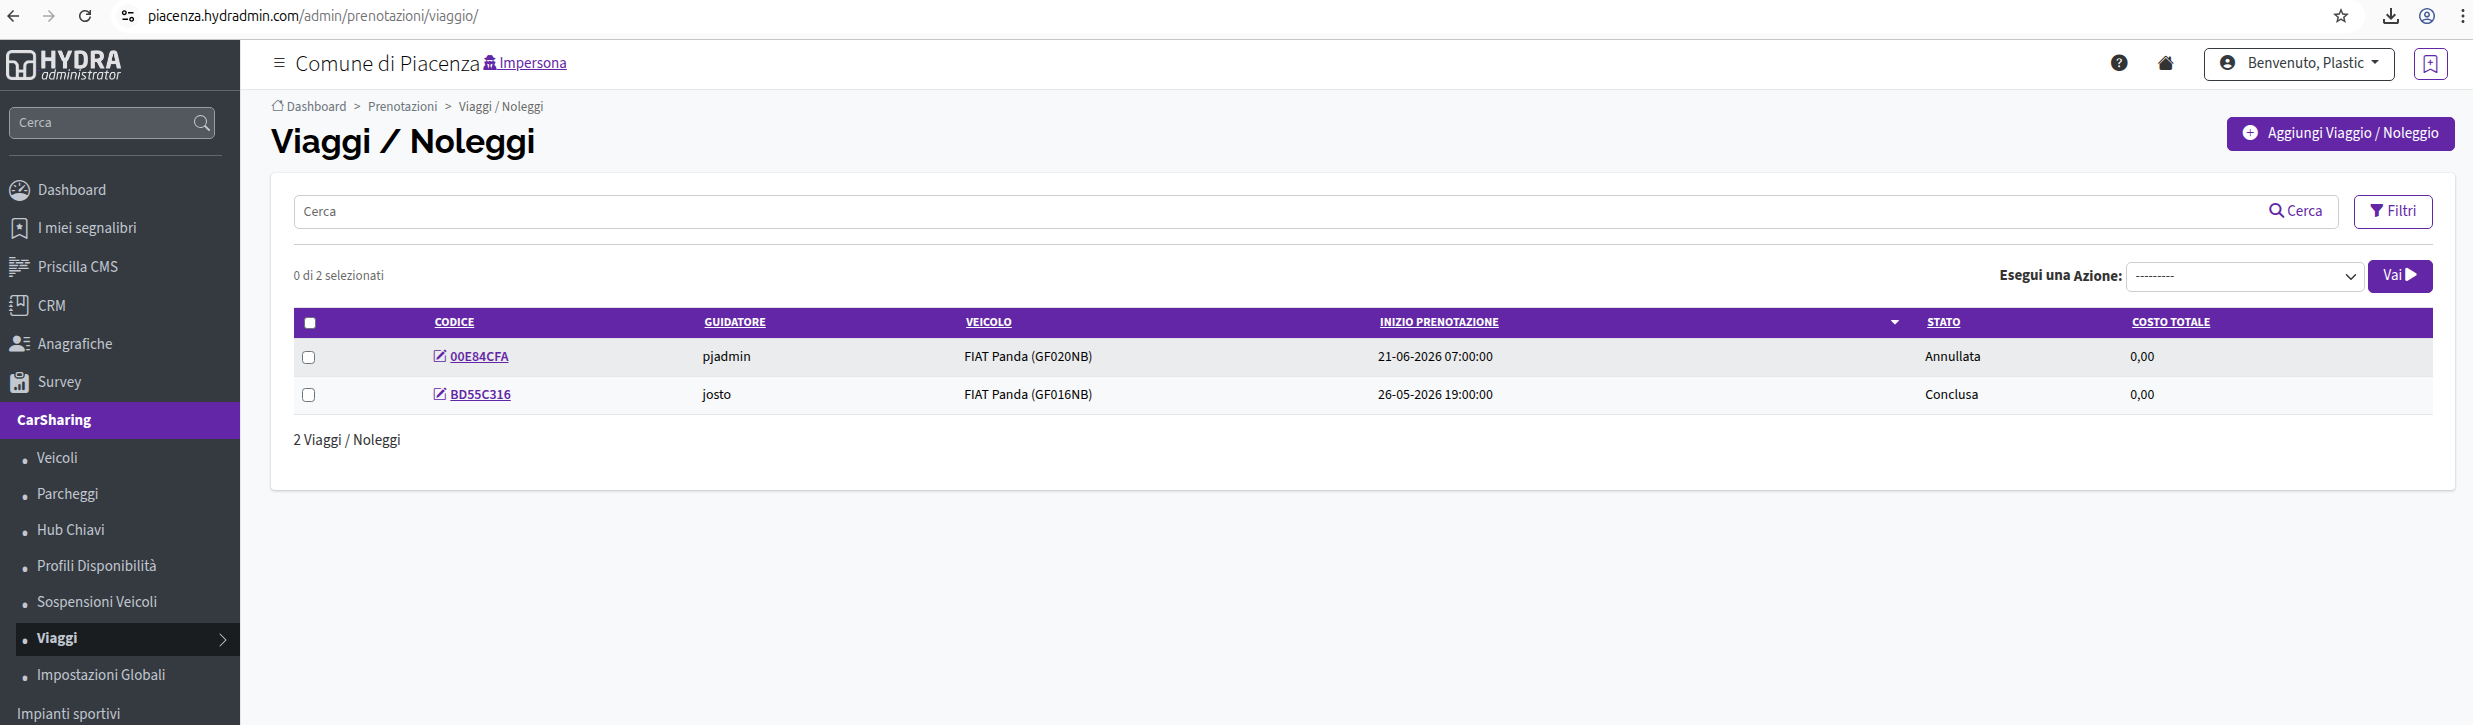Click the Aggiungi Viaggio / Noleggio button
Screen dimensions: 2473x725
(x=2340, y=134)
